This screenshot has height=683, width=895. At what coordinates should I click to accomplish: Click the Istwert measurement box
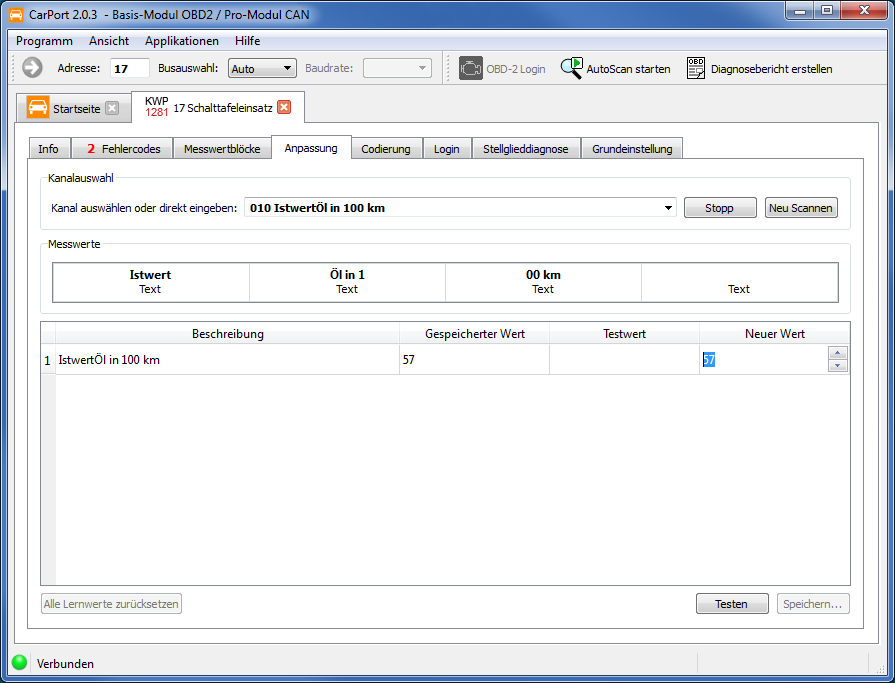(x=151, y=282)
